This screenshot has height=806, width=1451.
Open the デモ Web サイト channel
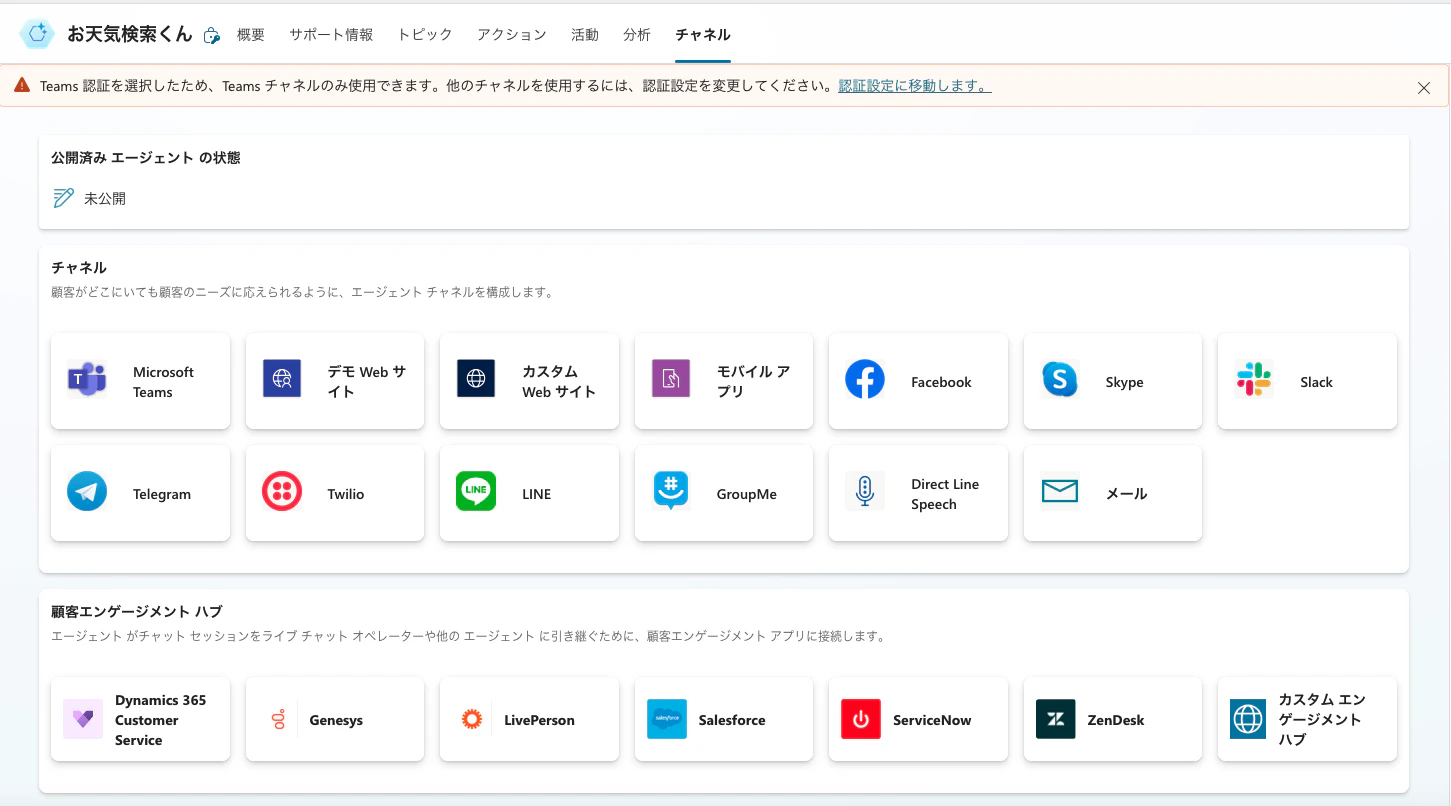pyautogui.click(x=334, y=381)
